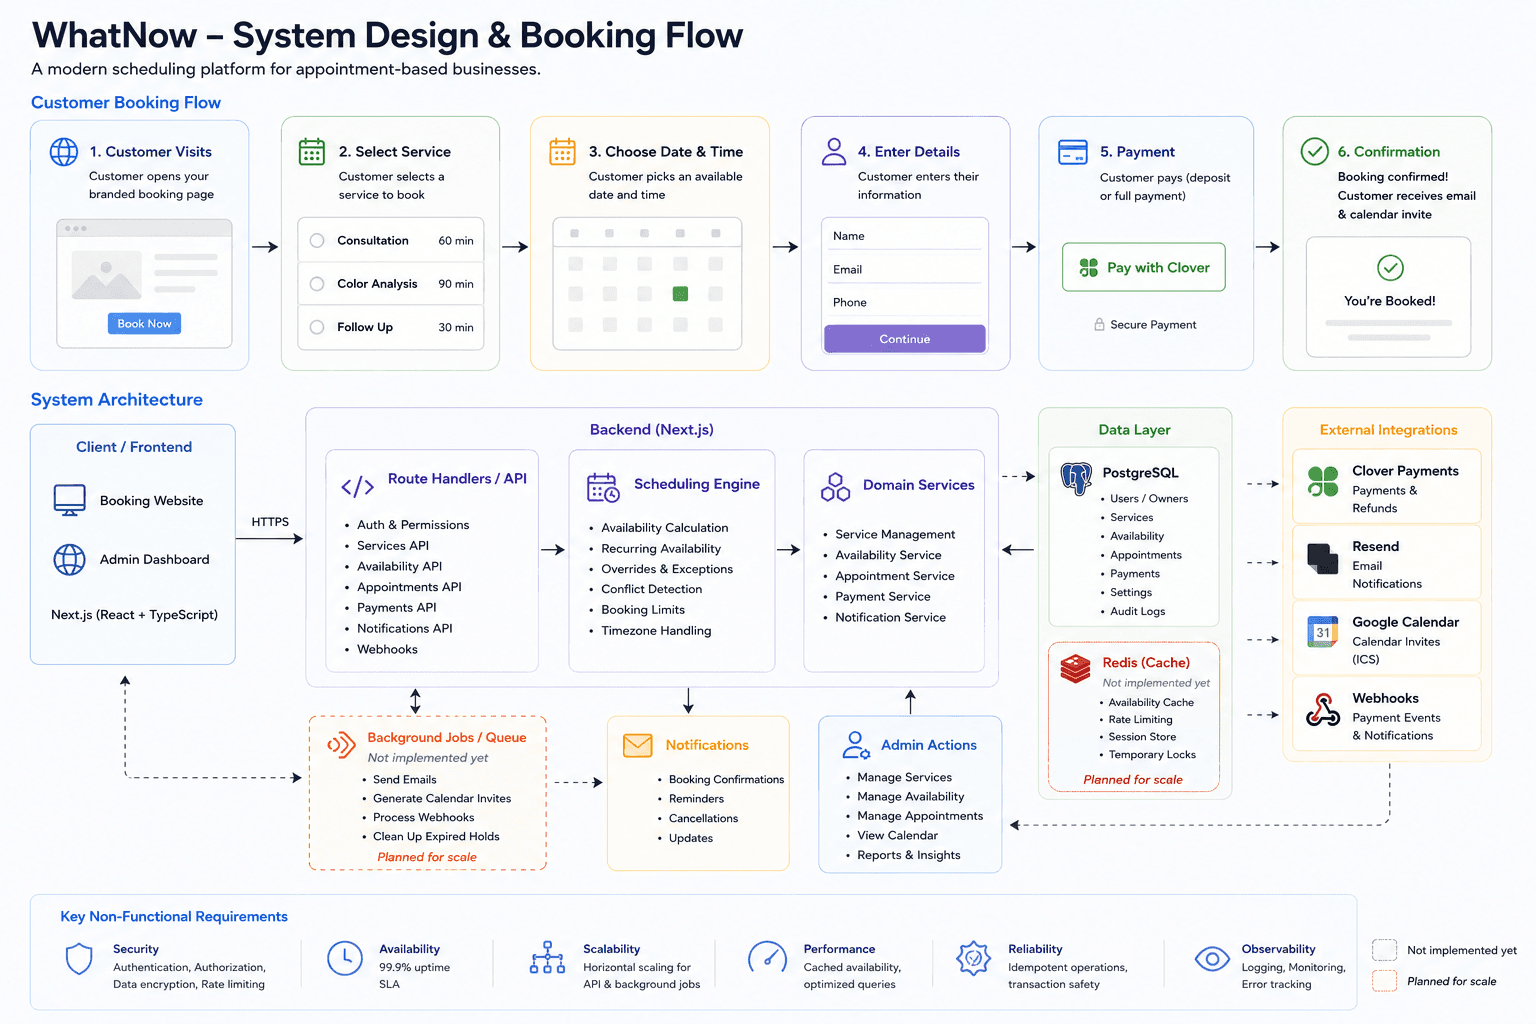Click the Booking Confirmations list item
The image size is (1536, 1024).
(x=727, y=780)
